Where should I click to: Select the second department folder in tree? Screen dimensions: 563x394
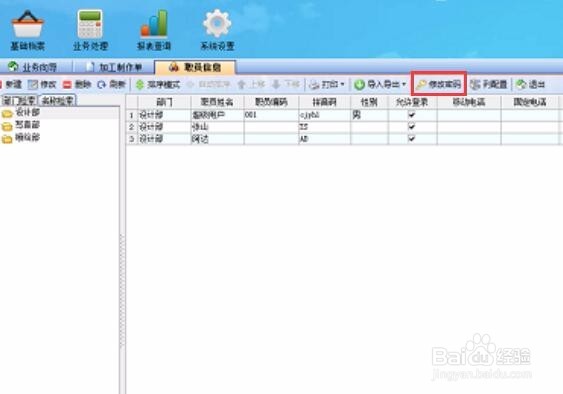tap(21, 125)
